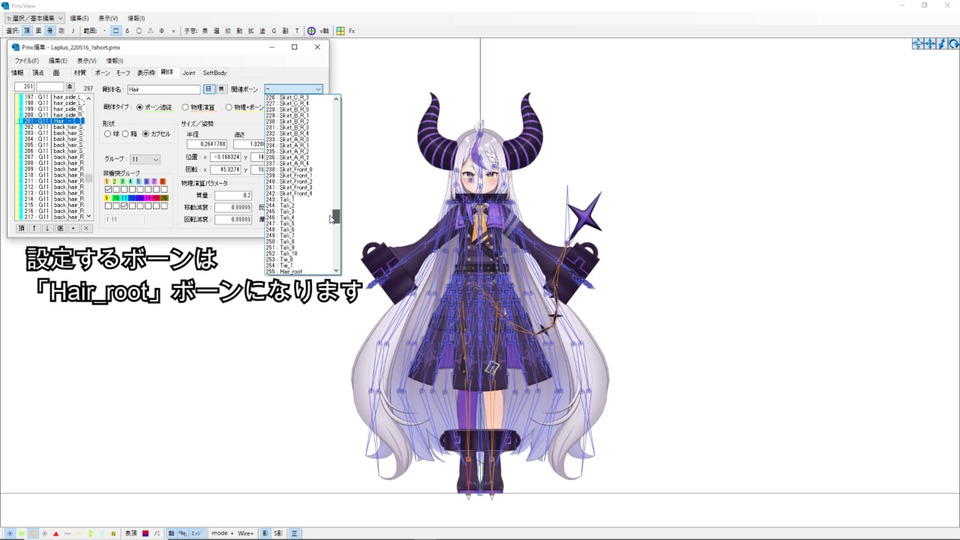This screenshot has height=540, width=960.
Task: Select the 物理演算 rigid body type
Action: [198, 107]
